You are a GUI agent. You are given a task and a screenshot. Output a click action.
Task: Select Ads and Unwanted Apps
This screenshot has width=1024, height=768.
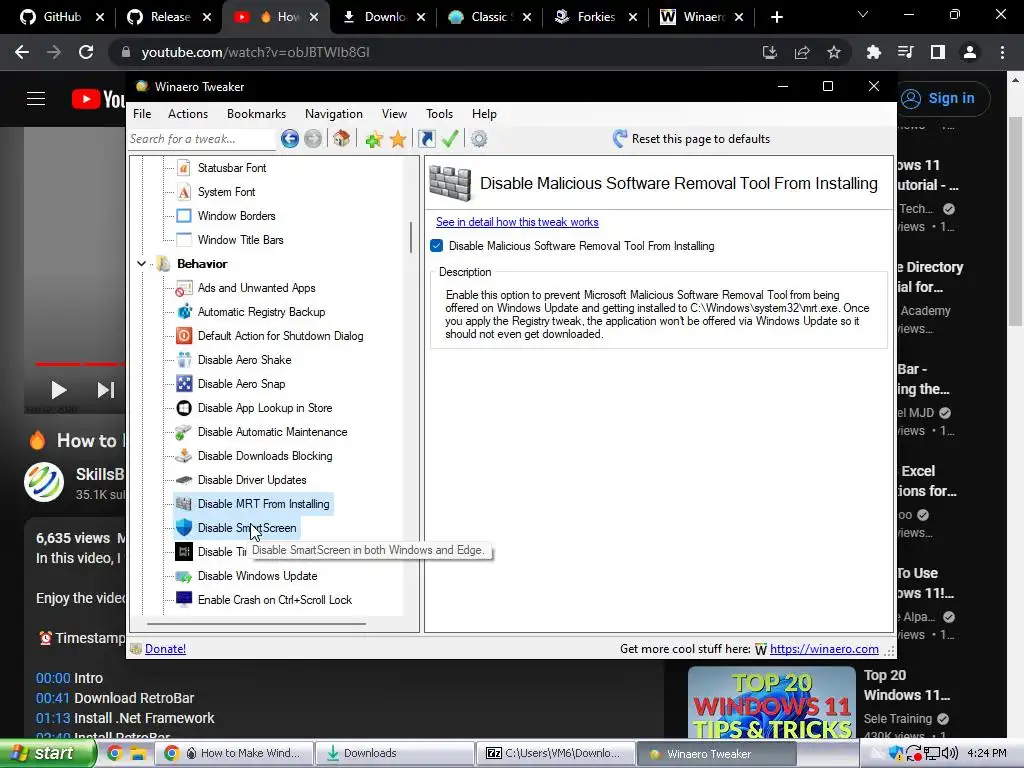click(256, 288)
